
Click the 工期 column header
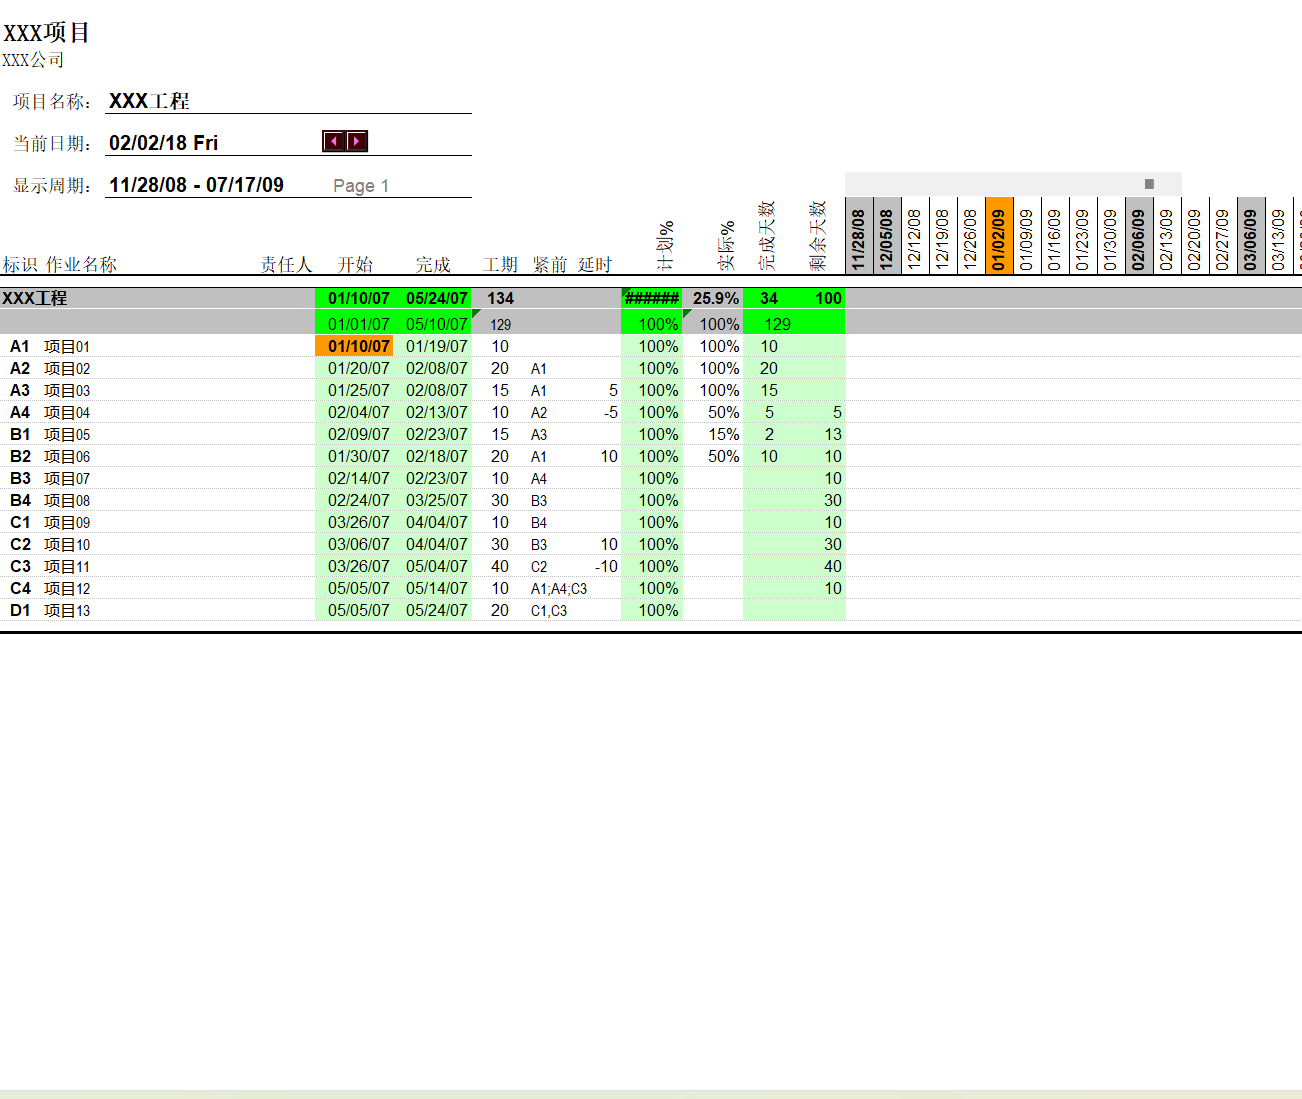500,264
